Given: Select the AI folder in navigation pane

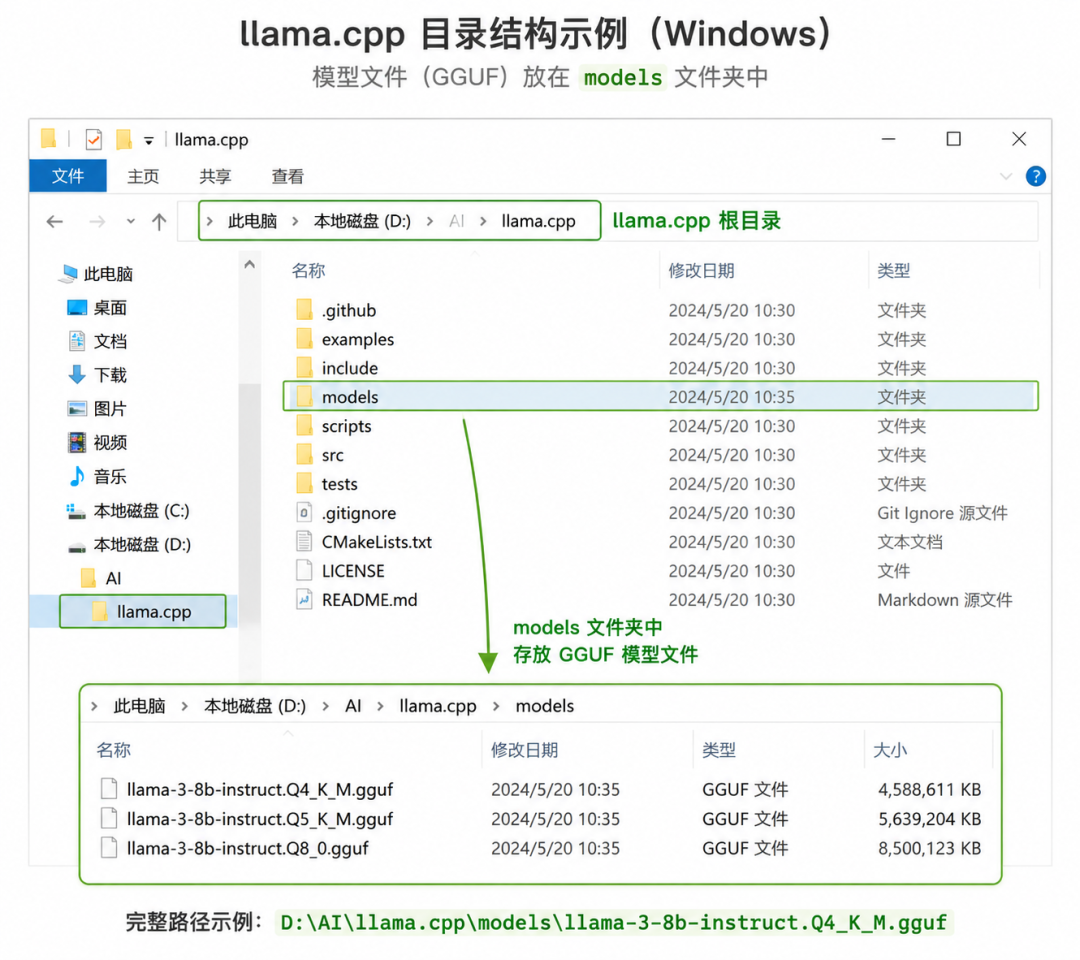Looking at the screenshot, I should (x=114, y=578).
